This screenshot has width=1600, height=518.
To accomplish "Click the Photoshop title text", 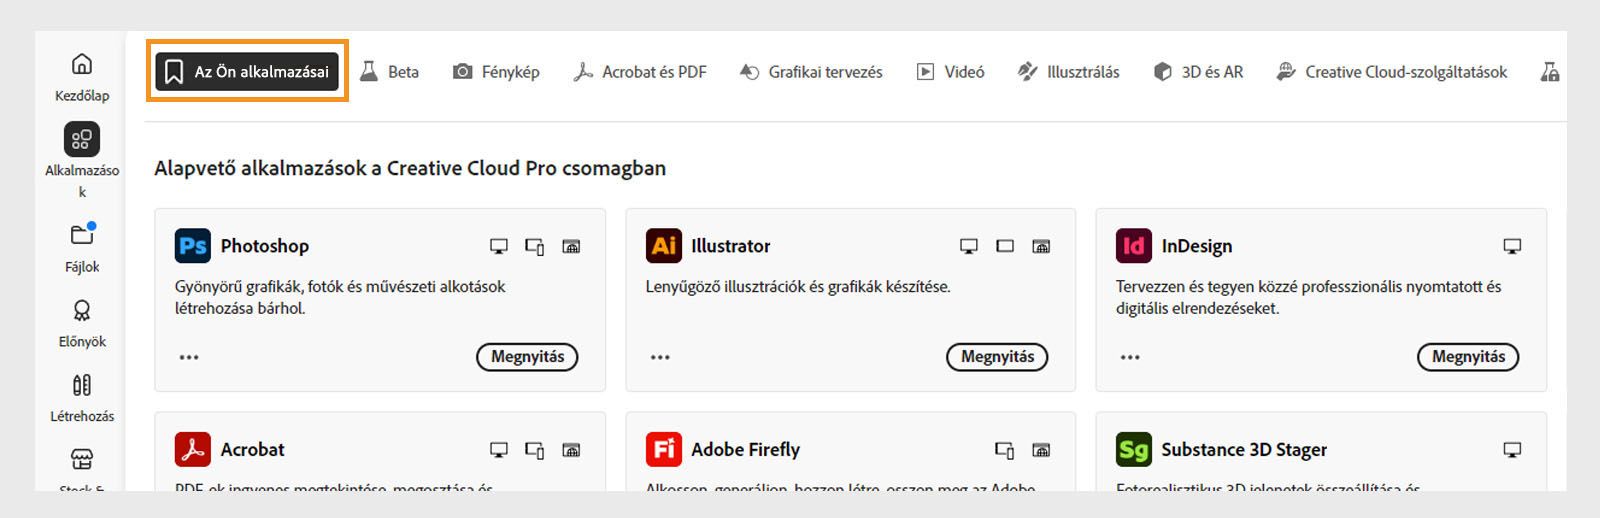I will pyautogui.click(x=265, y=246).
